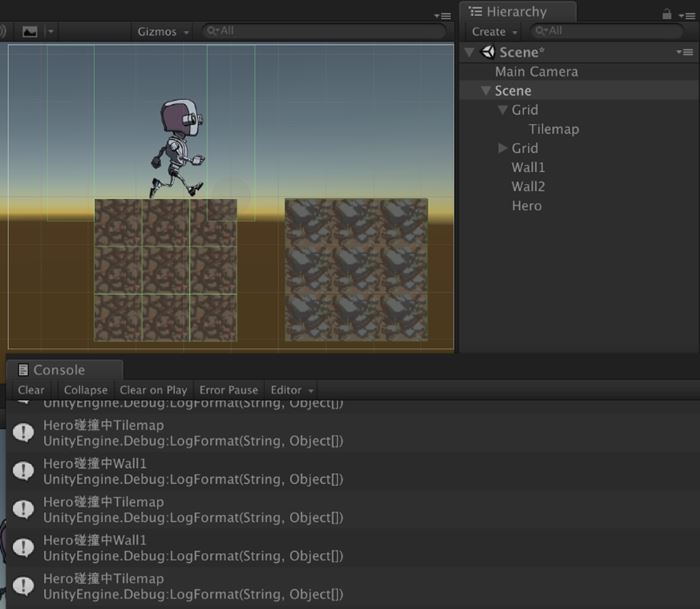This screenshot has height=609, width=700.
Task: Click the bottom log entry info icon
Action: click(x=24, y=586)
